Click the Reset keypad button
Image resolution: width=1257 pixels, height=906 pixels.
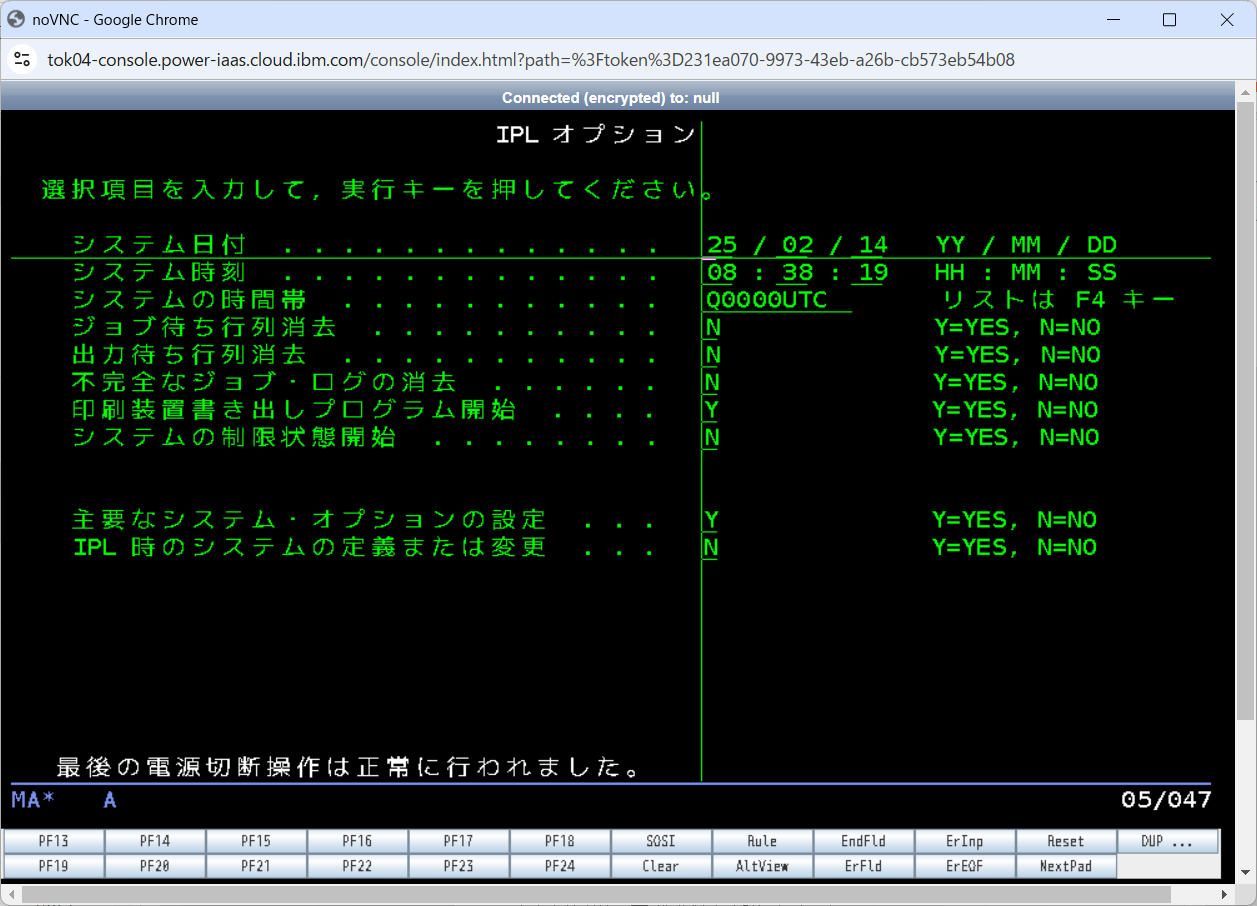click(x=1066, y=841)
